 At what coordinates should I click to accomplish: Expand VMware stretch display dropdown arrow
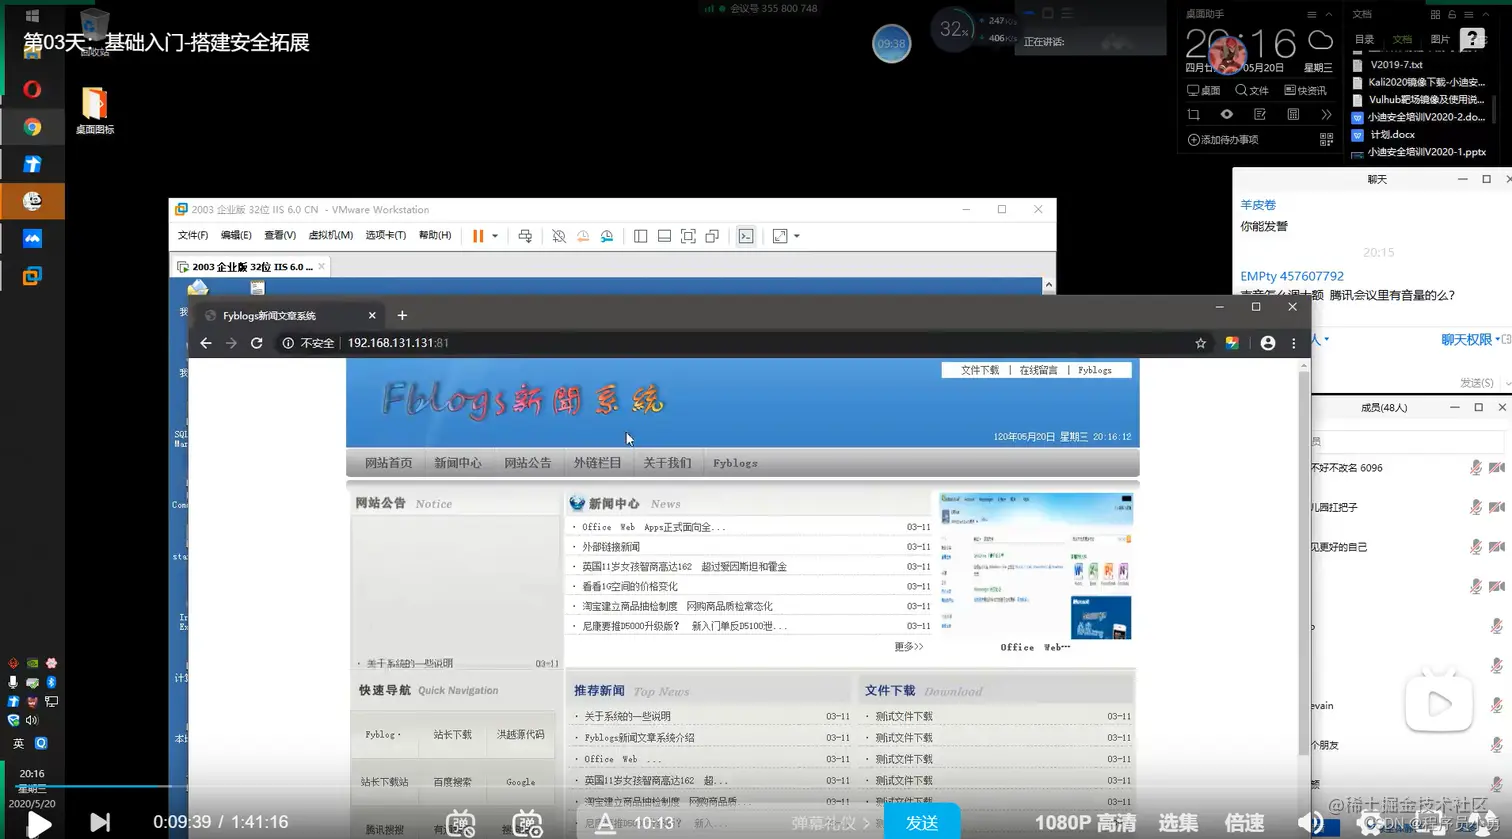pyautogui.click(x=797, y=236)
